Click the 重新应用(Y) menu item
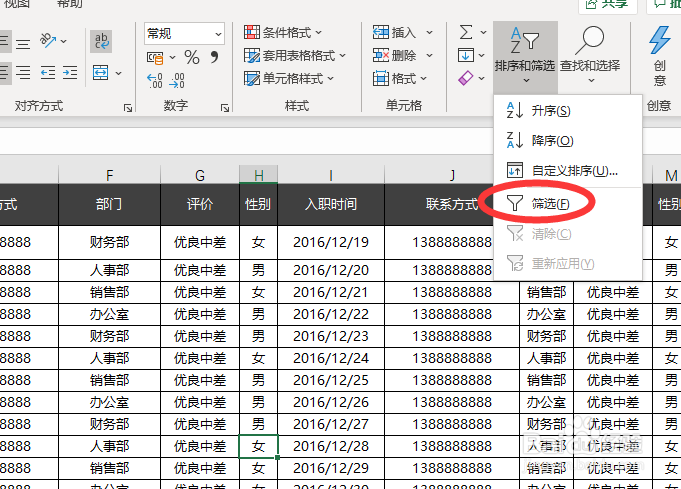681x489 pixels. [x=568, y=264]
